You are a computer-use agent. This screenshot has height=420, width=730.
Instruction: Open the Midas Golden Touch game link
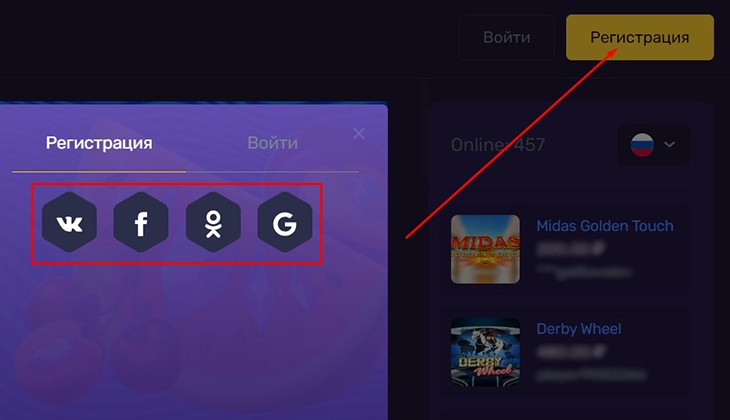pos(605,226)
